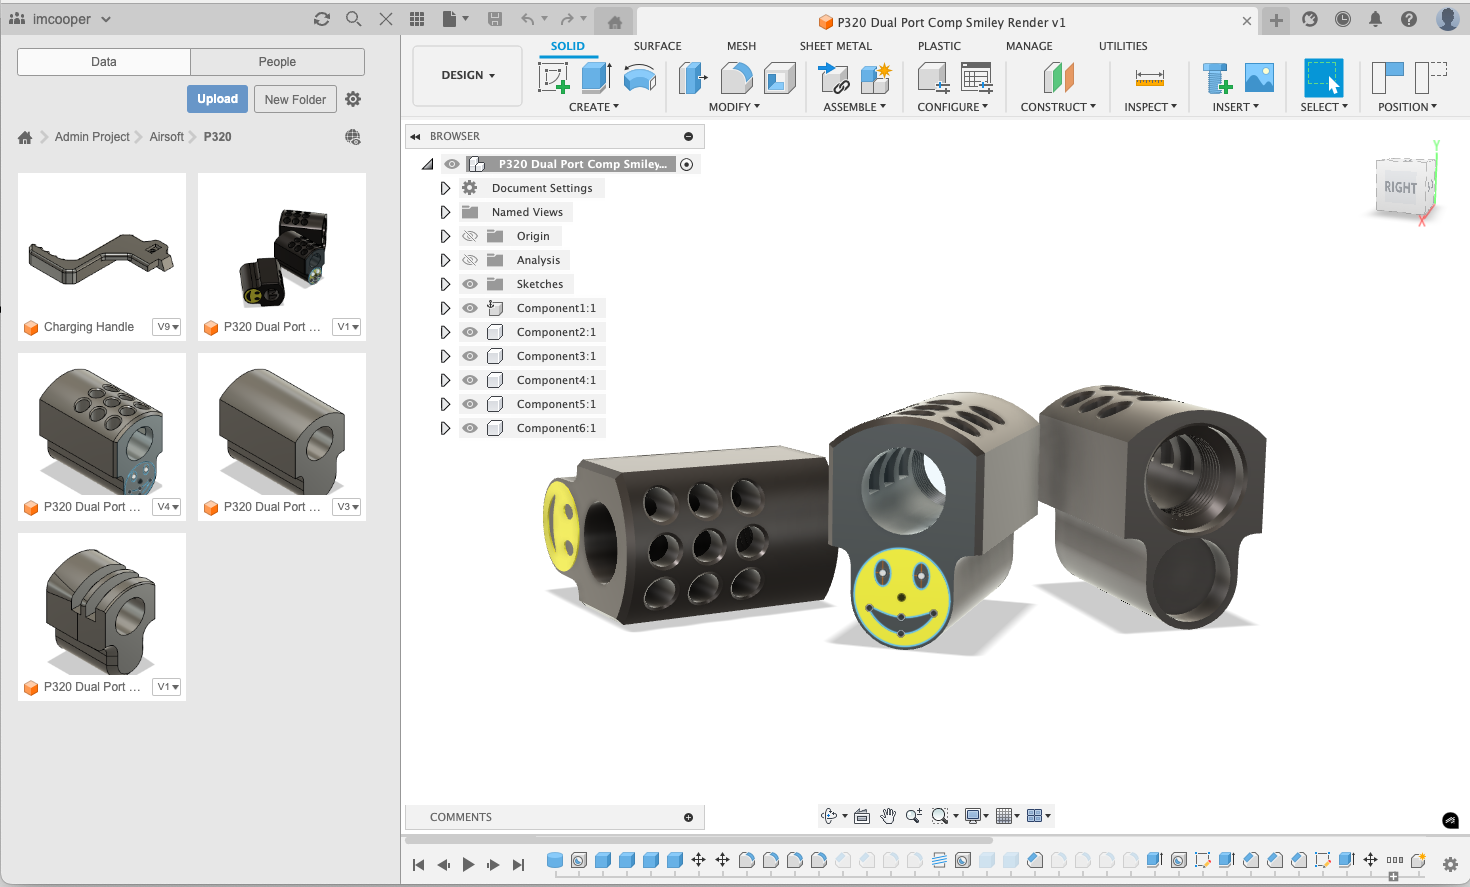Select the Revolve tool in Create
This screenshot has width=1470, height=887.
click(x=640, y=78)
